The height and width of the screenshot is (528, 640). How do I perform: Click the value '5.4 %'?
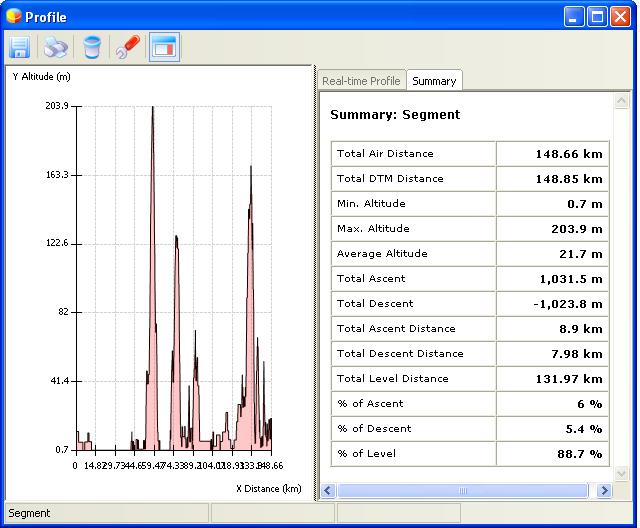584,429
